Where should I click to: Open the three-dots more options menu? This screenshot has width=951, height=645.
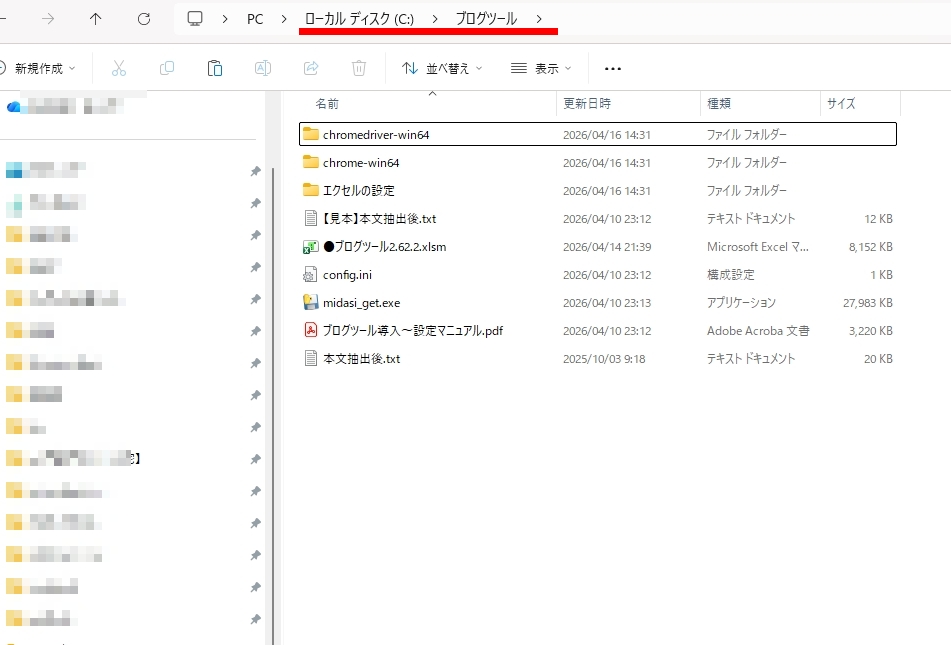coord(613,68)
